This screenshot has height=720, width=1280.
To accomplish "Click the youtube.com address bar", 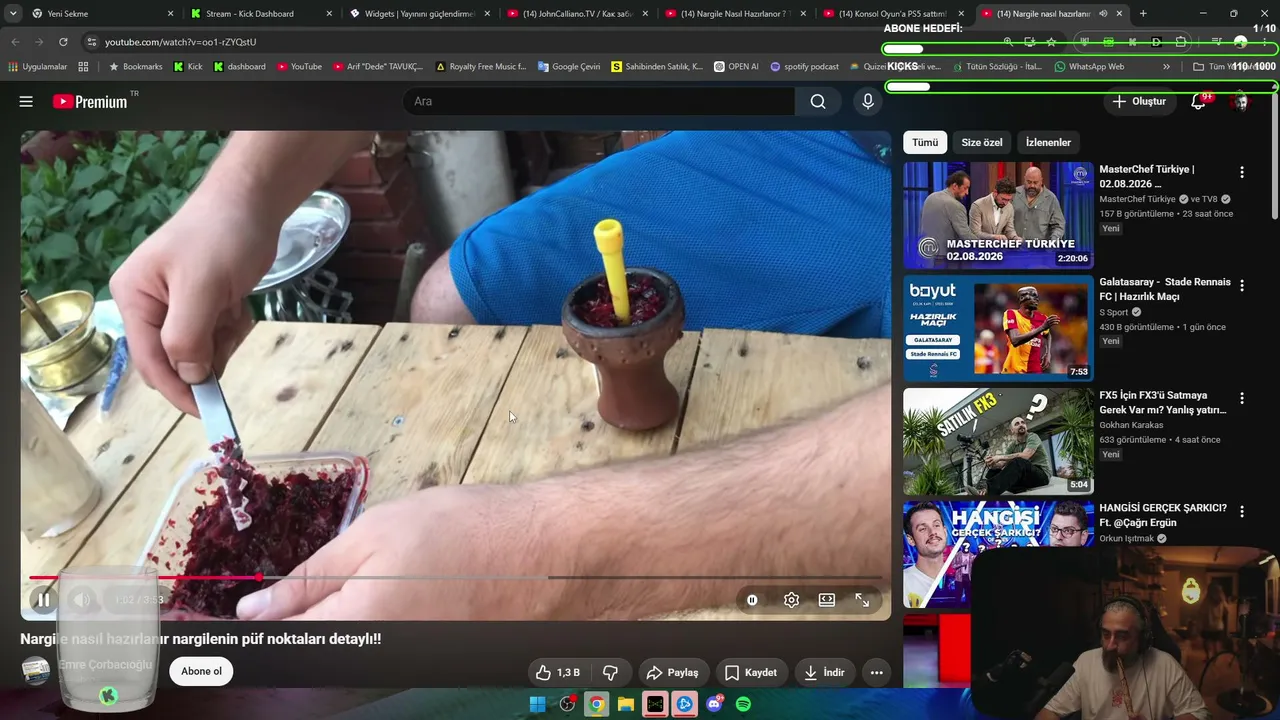I will (x=540, y=42).
